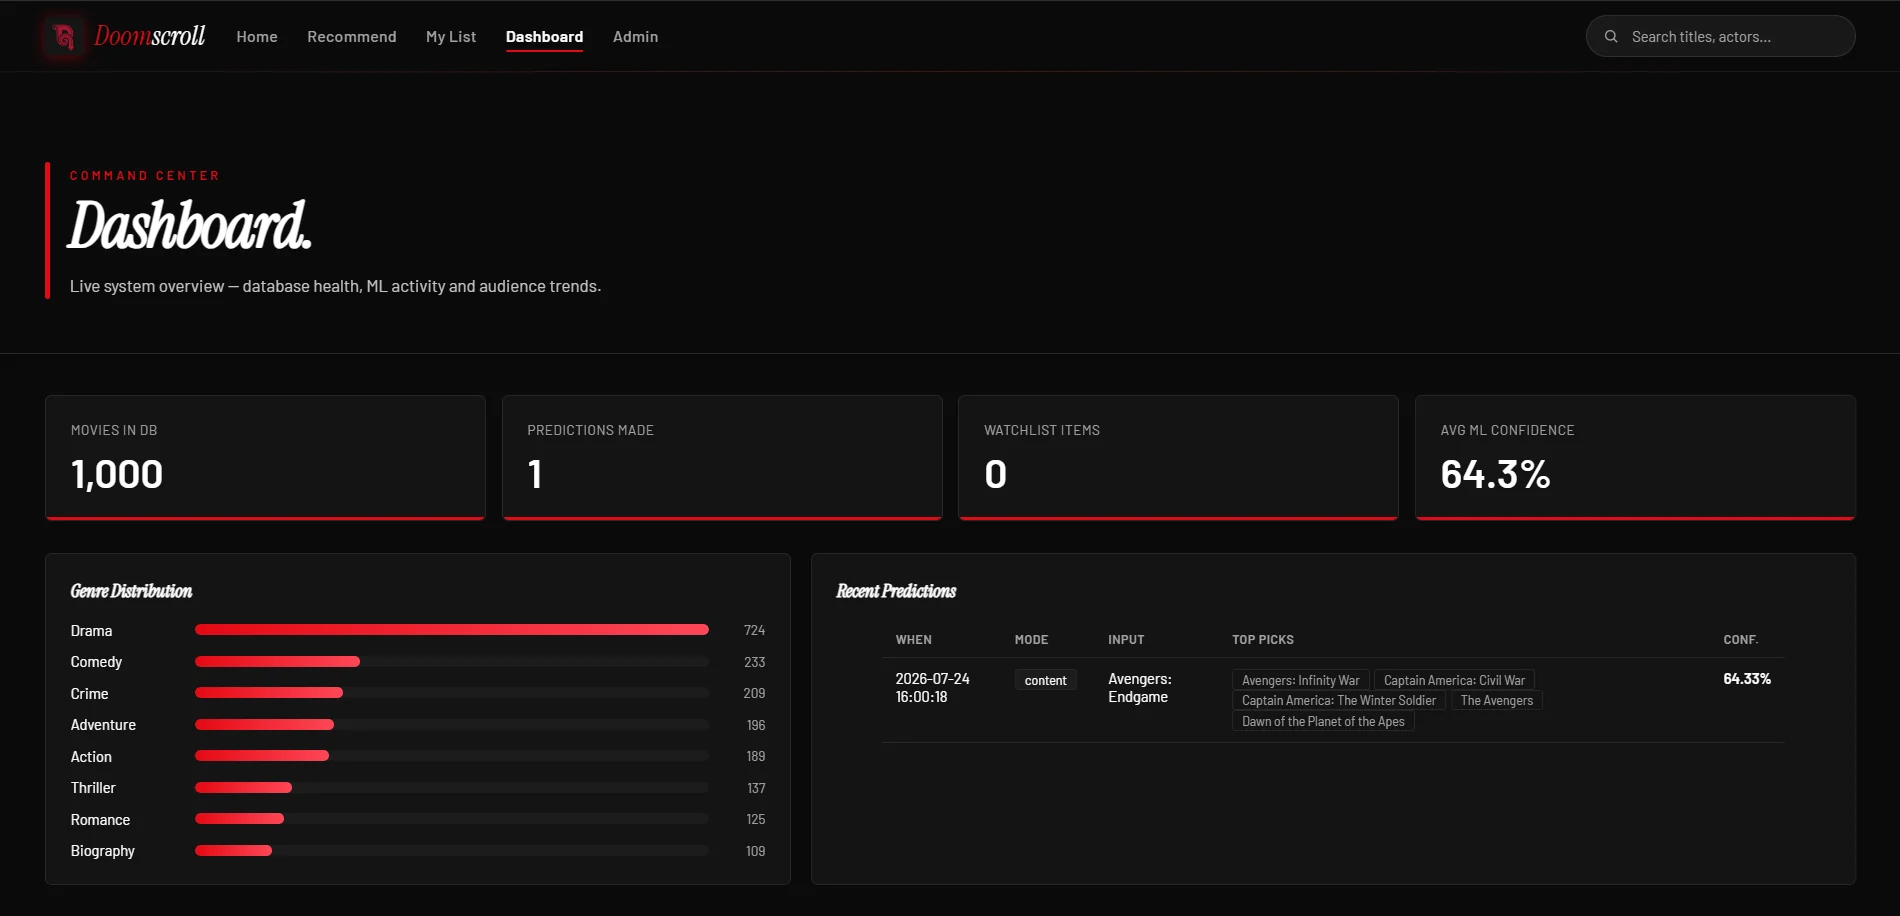Click the INPUT column header
Viewport: 1900px width, 916px height.
[1126, 640]
